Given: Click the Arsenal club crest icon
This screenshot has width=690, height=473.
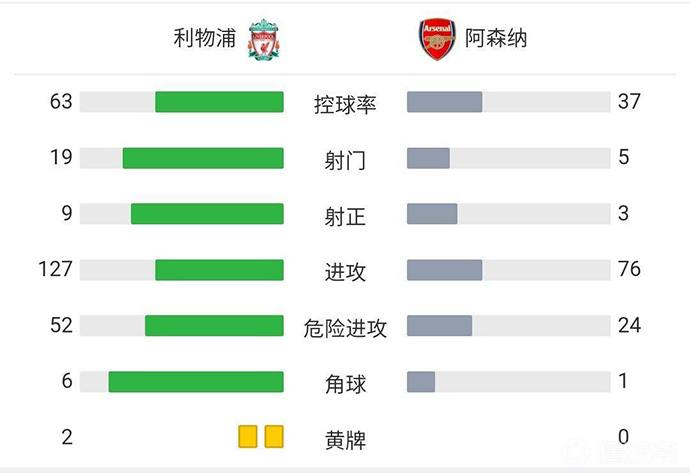Looking at the screenshot, I should 437,40.
